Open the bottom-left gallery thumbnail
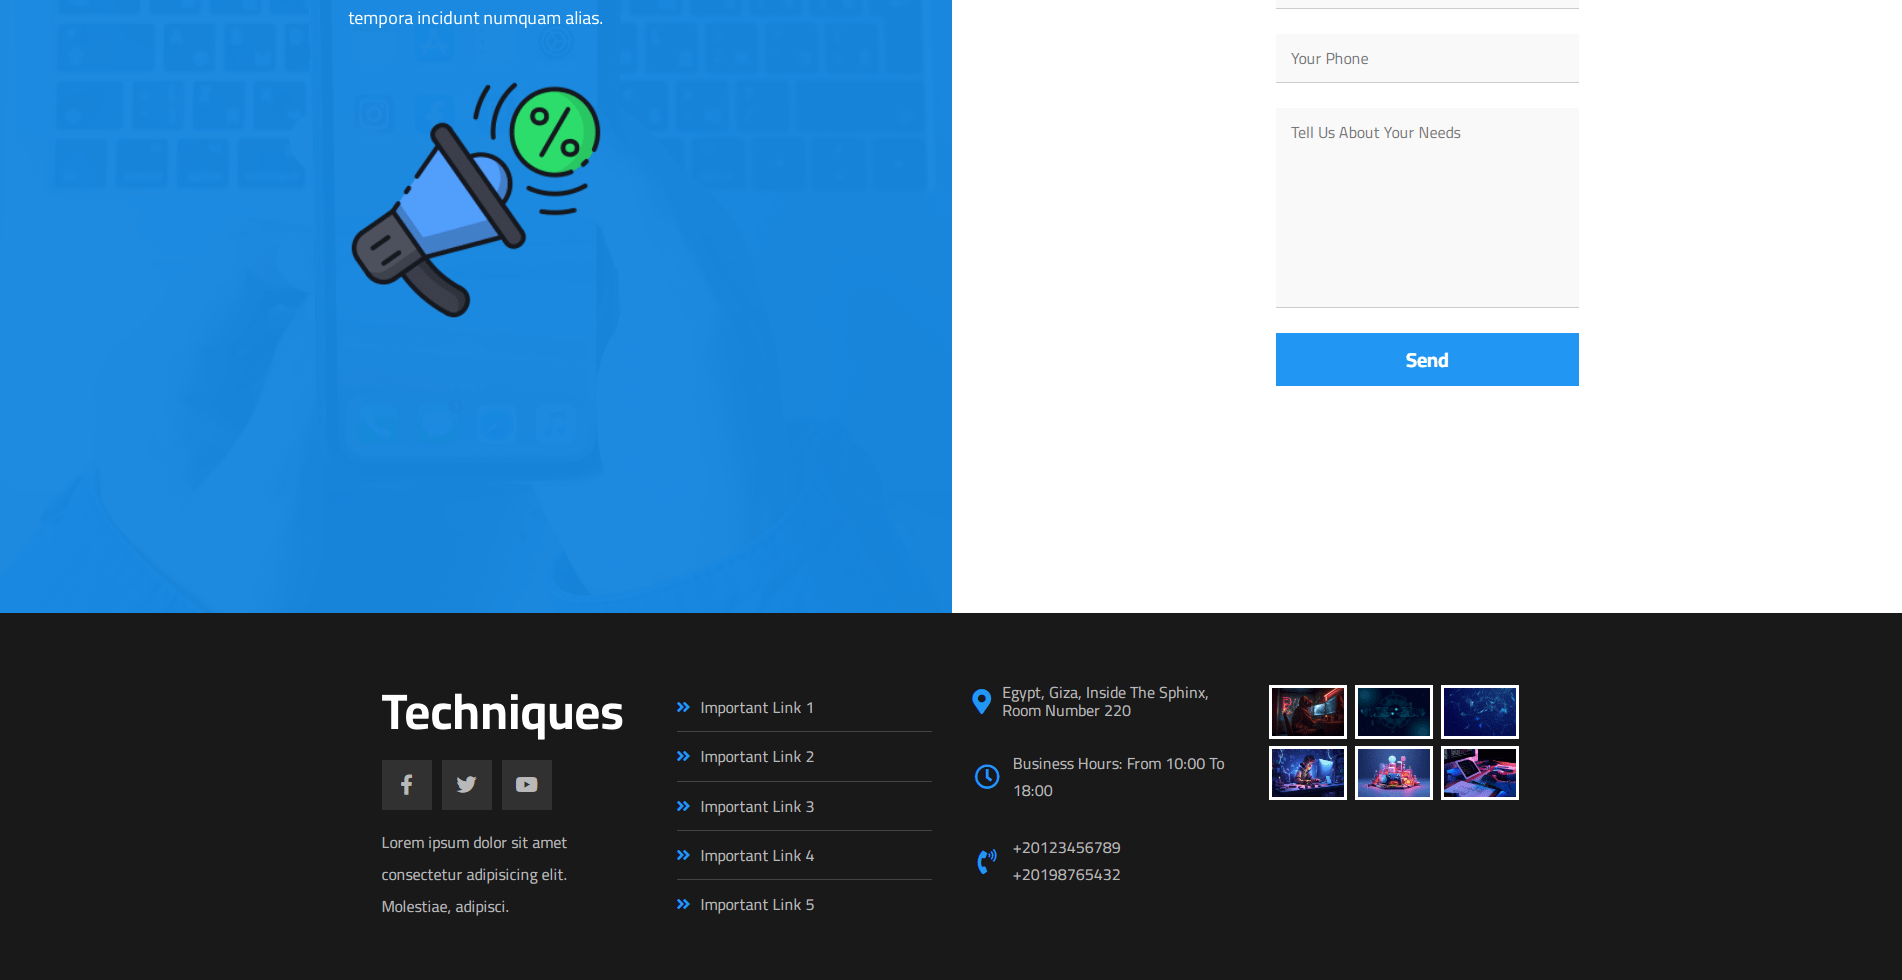 tap(1308, 773)
